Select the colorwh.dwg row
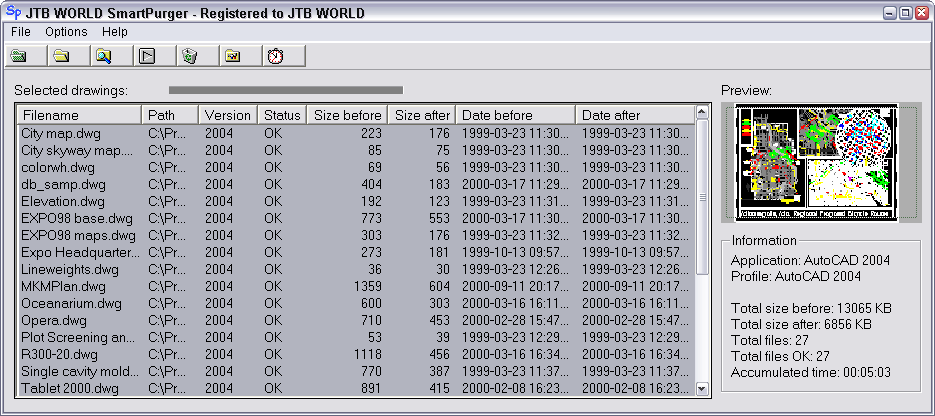The height and width of the screenshot is (416, 935). pyautogui.click(x=355, y=167)
